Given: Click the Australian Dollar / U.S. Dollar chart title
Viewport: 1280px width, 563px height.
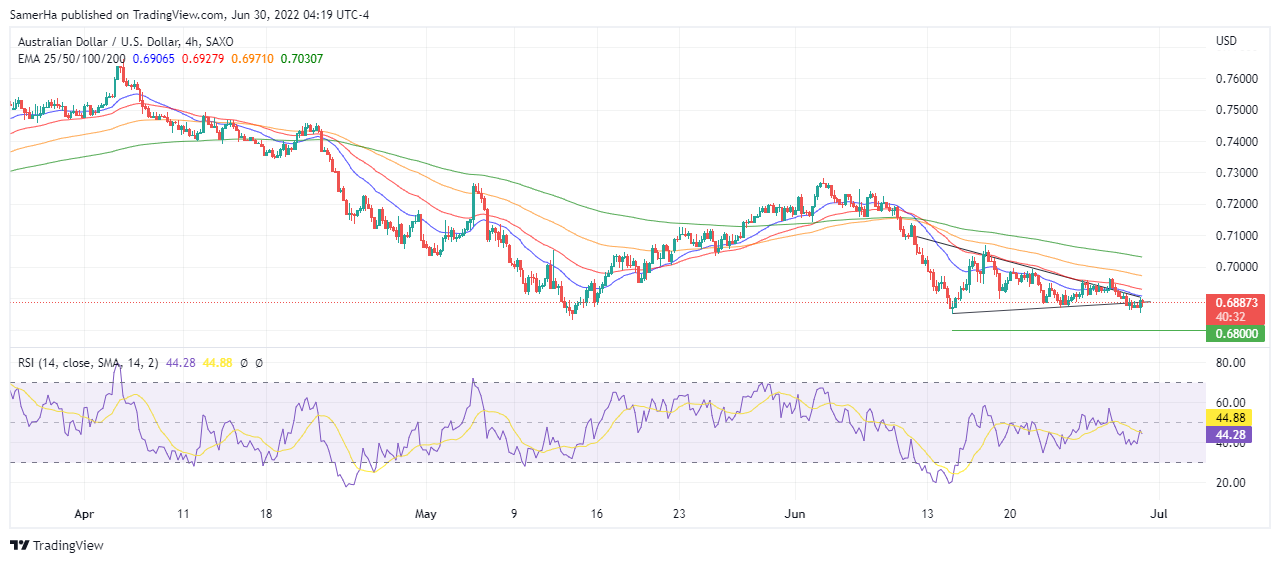Looking at the screenshot, I should pyautogui.click(x=108, y=42).
